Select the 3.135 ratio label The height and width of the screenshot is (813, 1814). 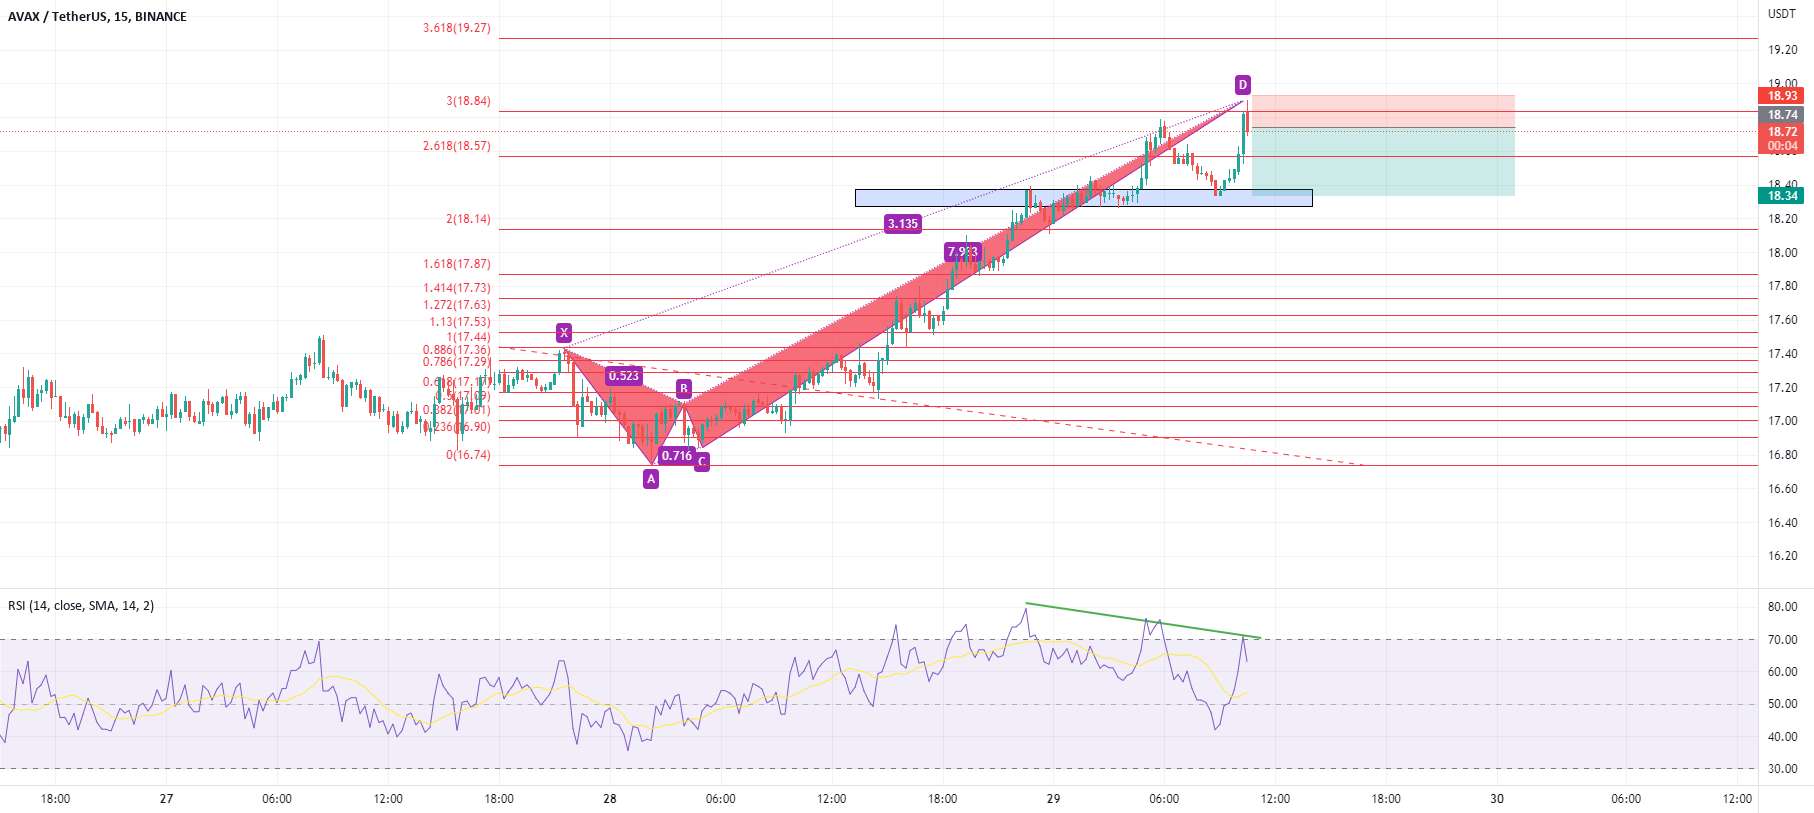(903, 224)
